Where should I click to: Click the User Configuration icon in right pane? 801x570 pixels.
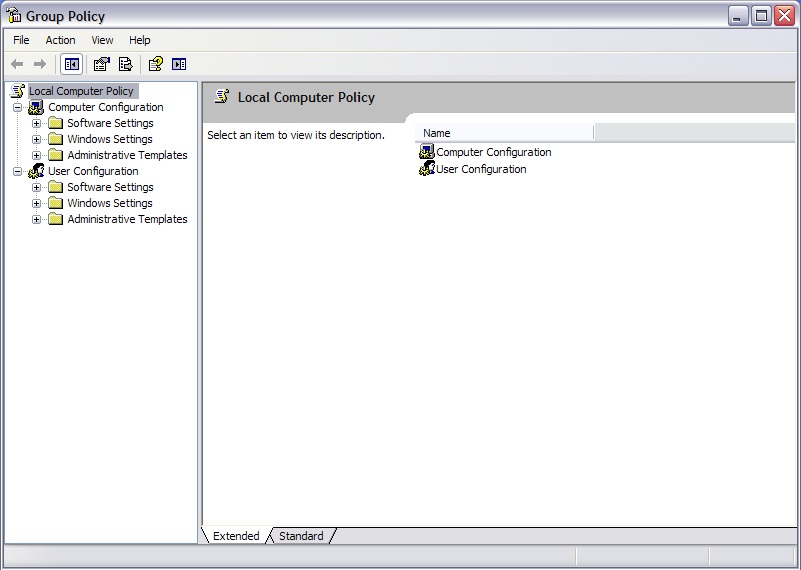427,169
